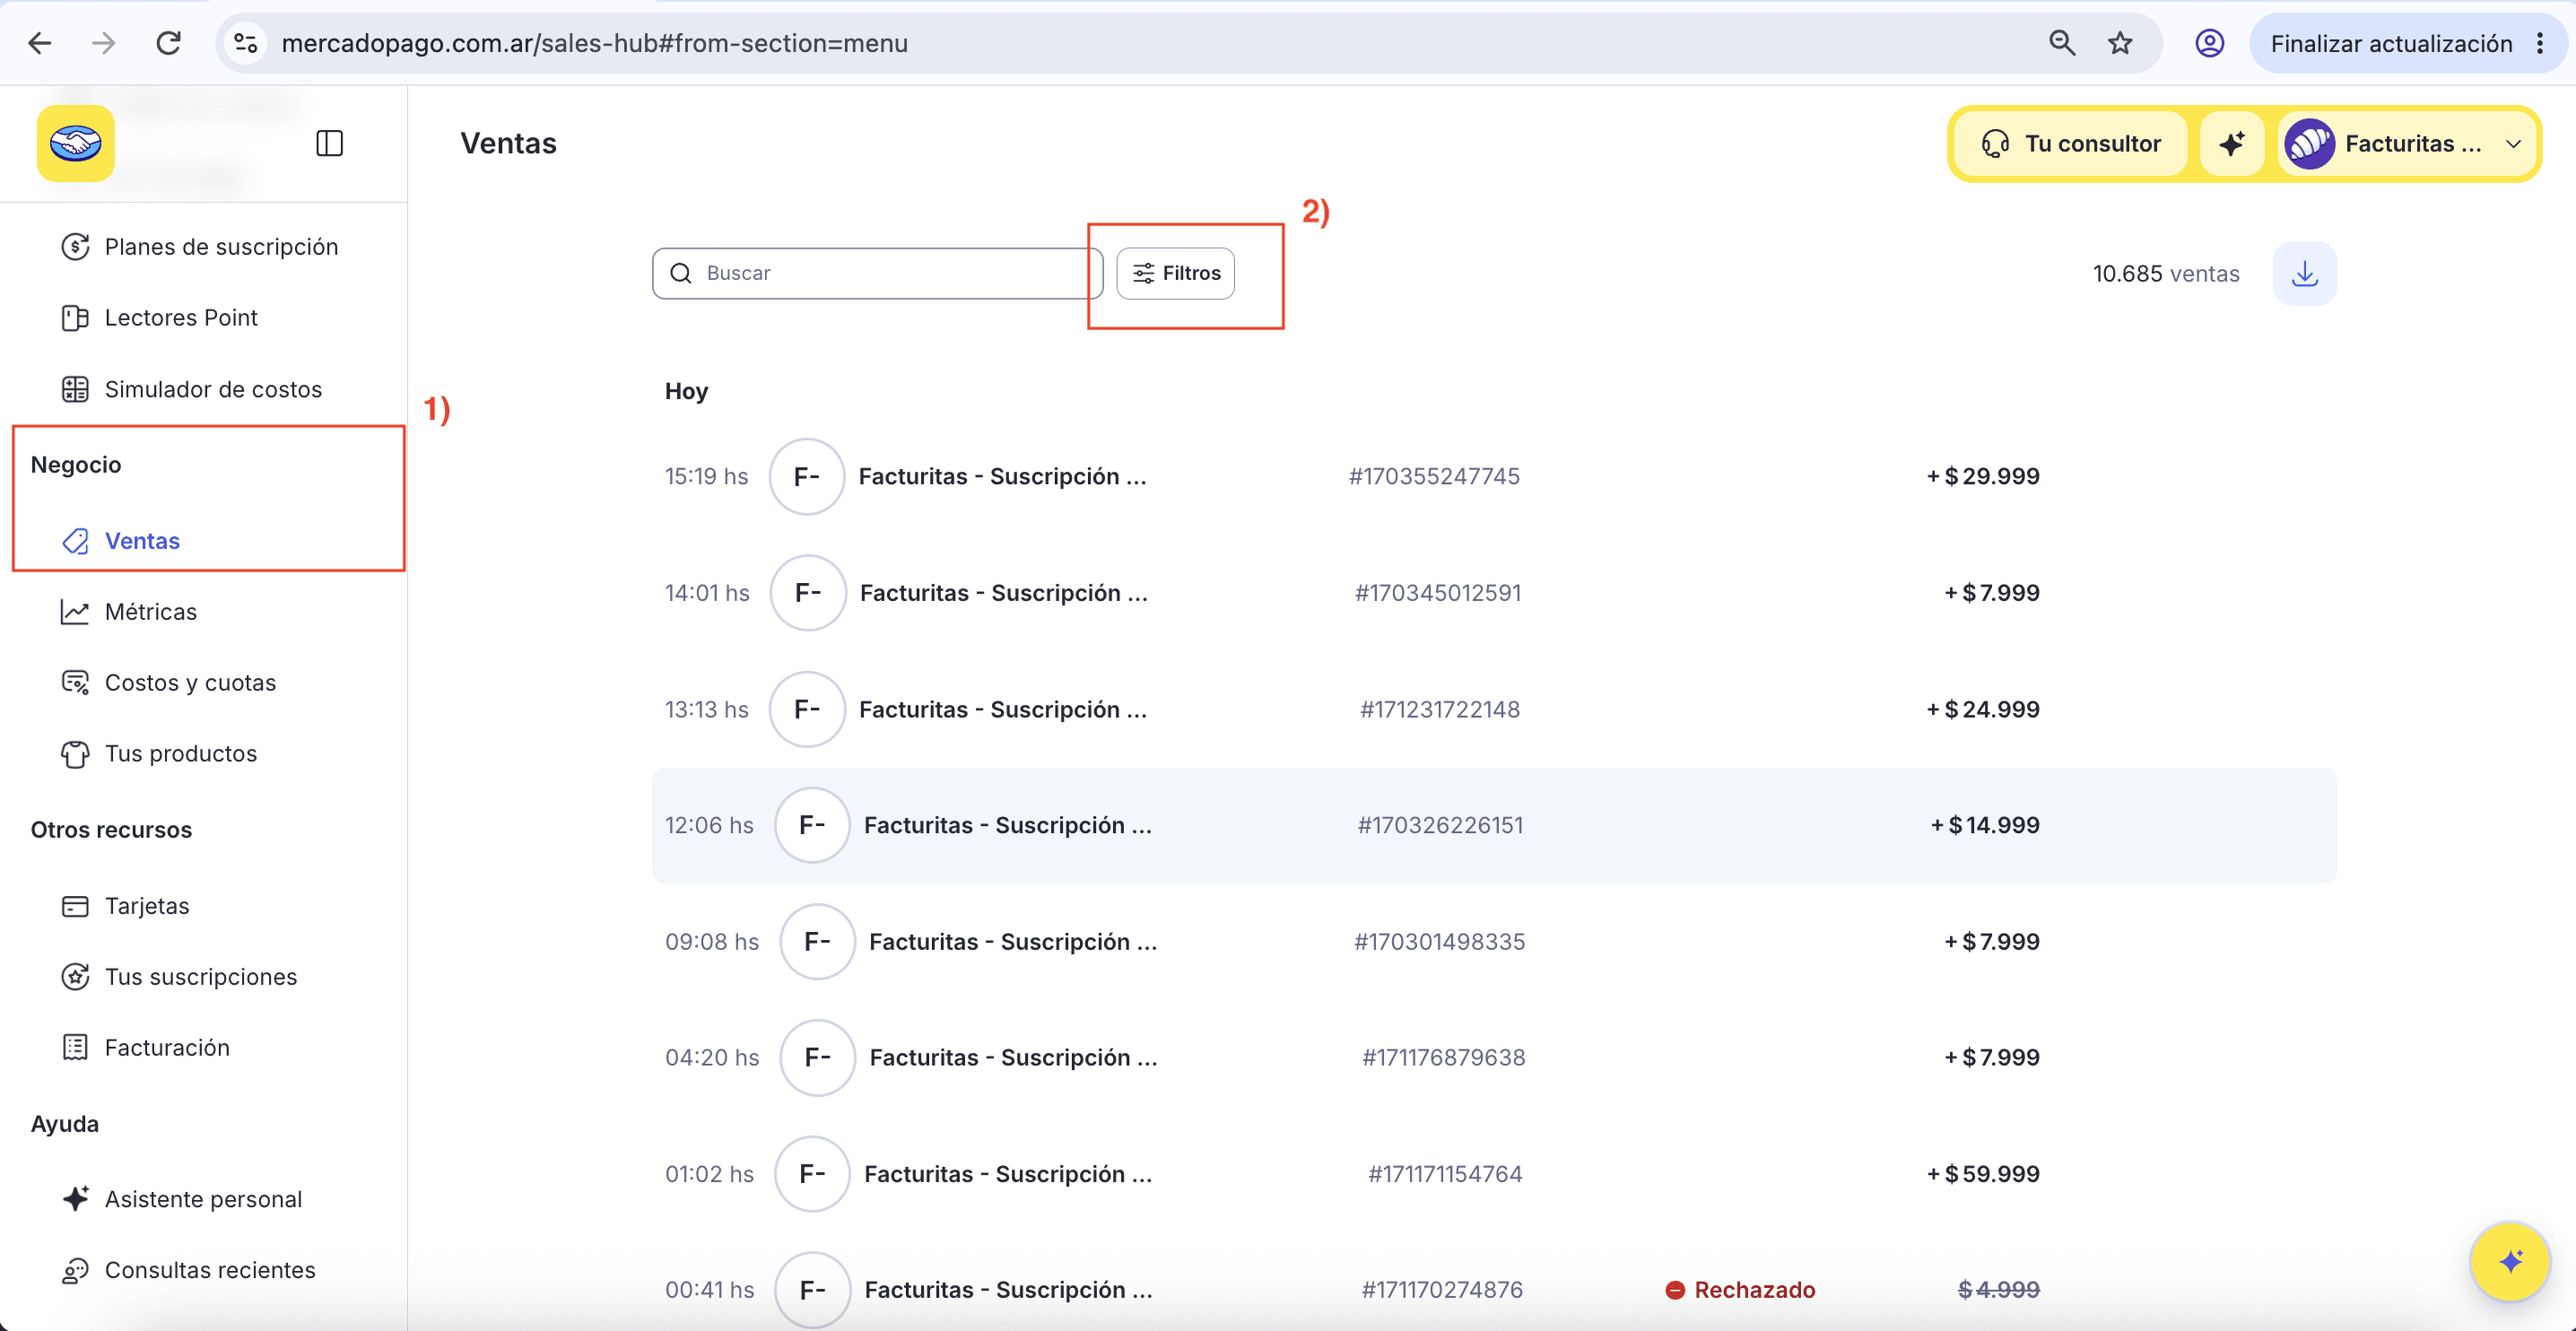
Task: Open the browser zoom magnifier icon
Action: [x=2062, y=43]
